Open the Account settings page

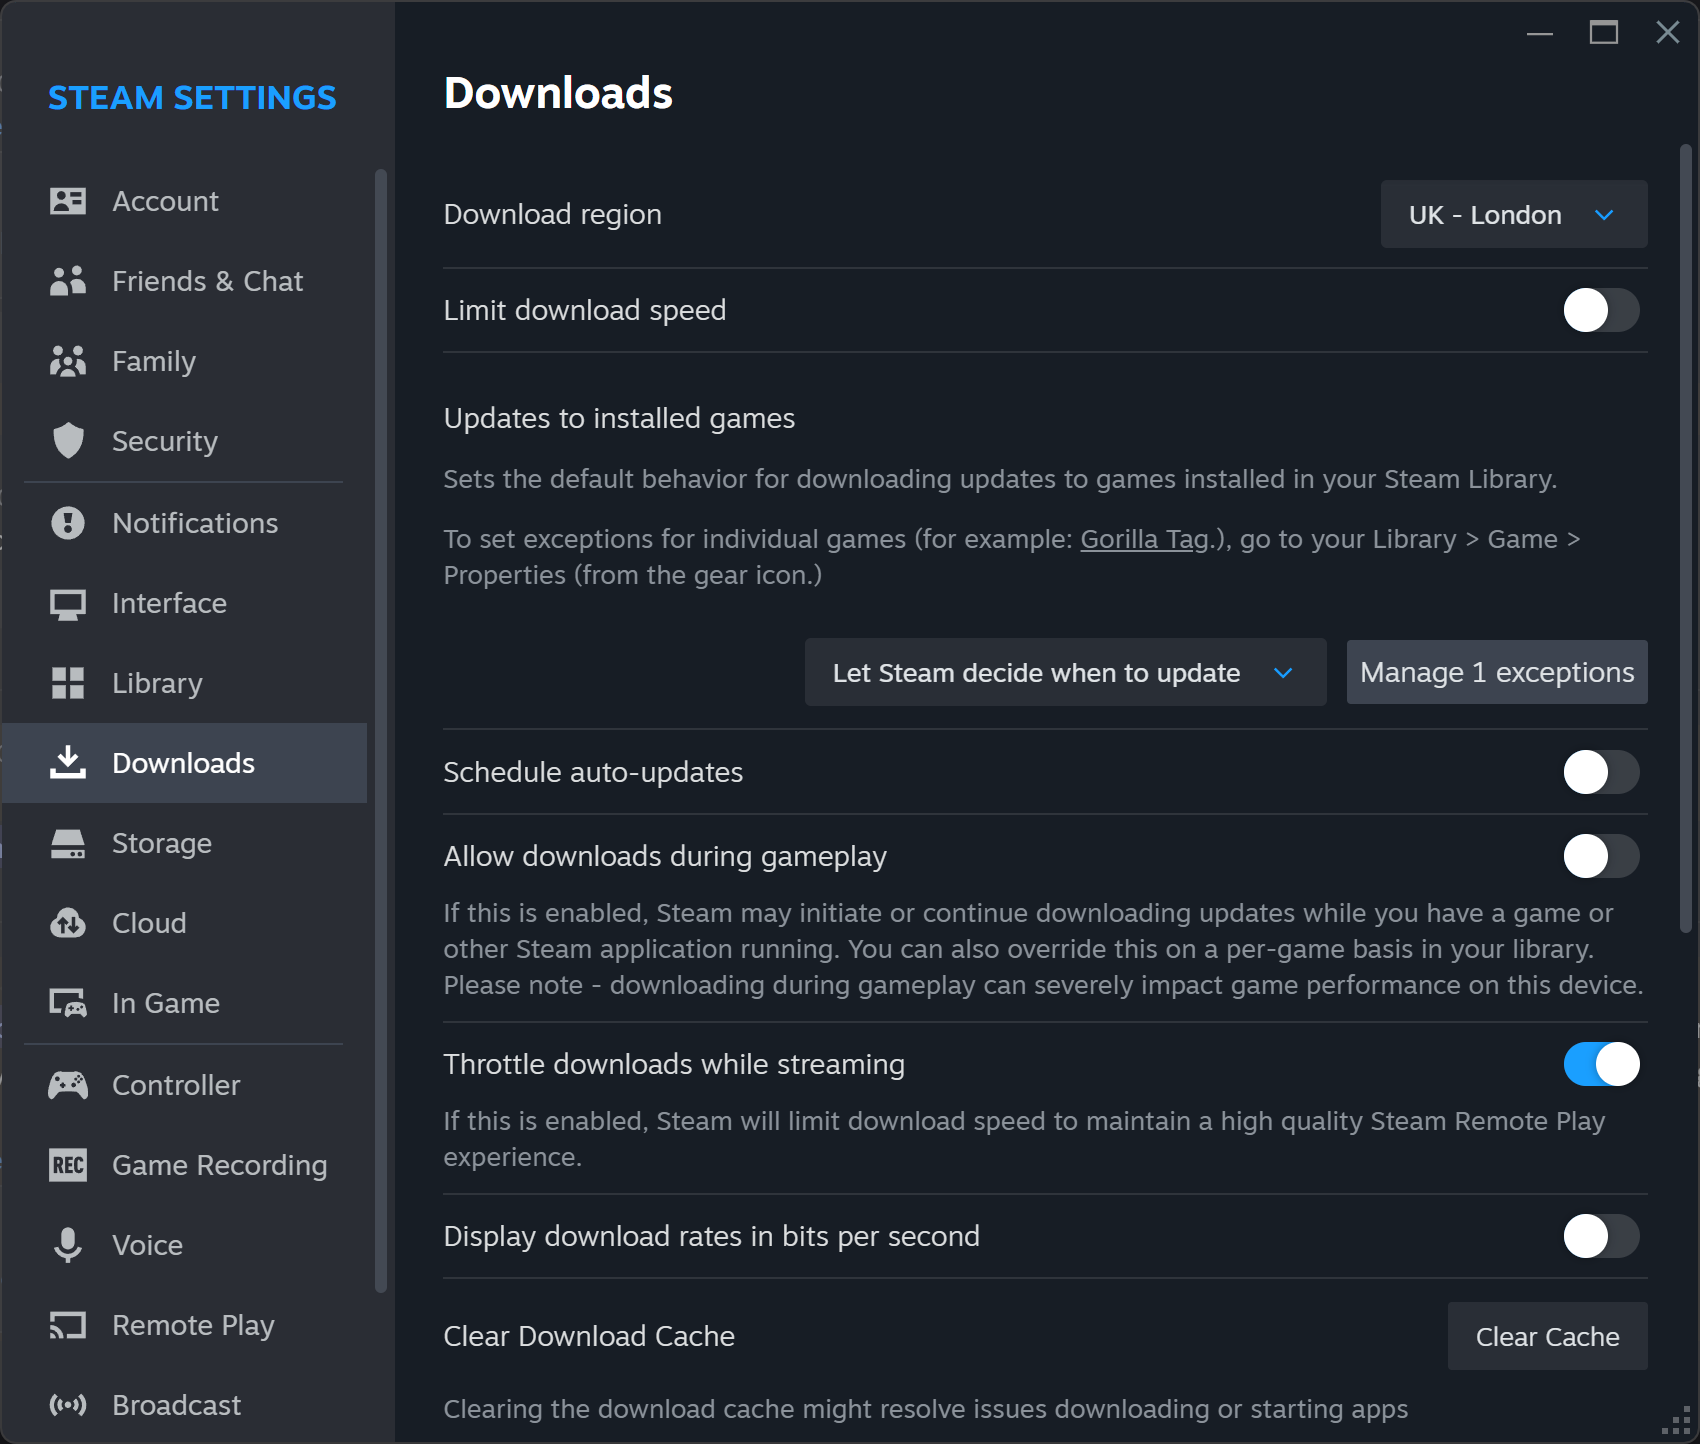point(185,201)
